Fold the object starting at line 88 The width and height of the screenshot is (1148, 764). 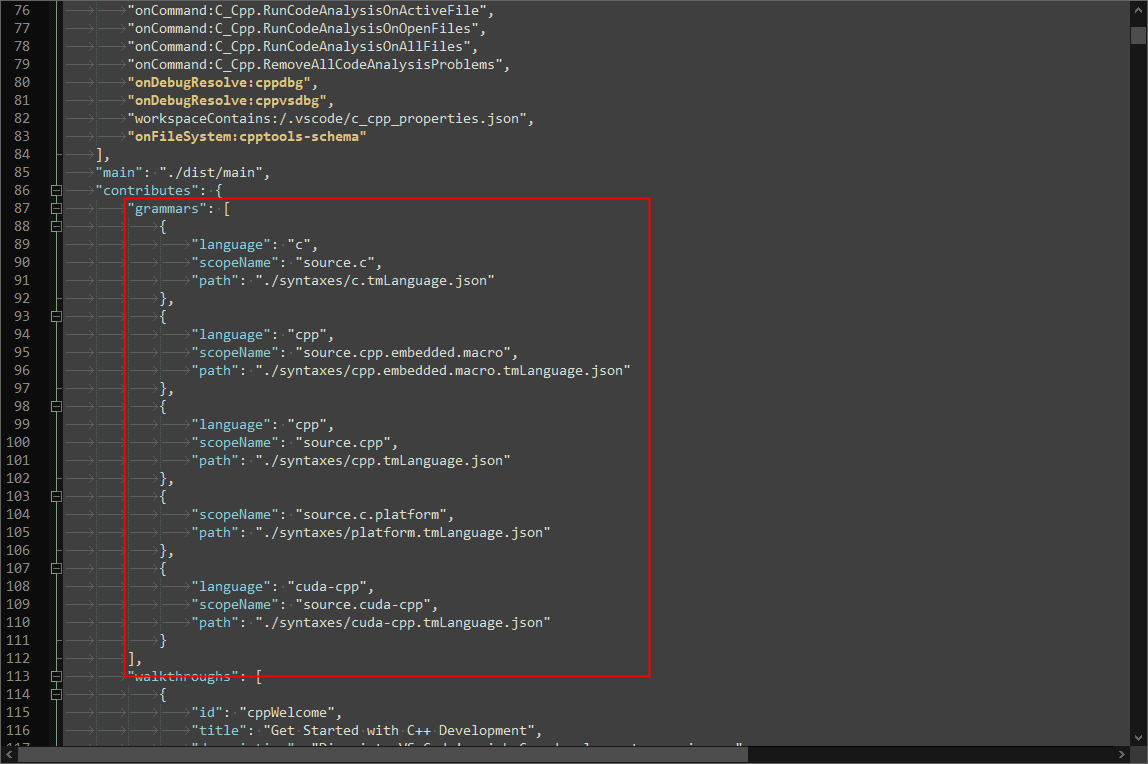coord(57,226)
